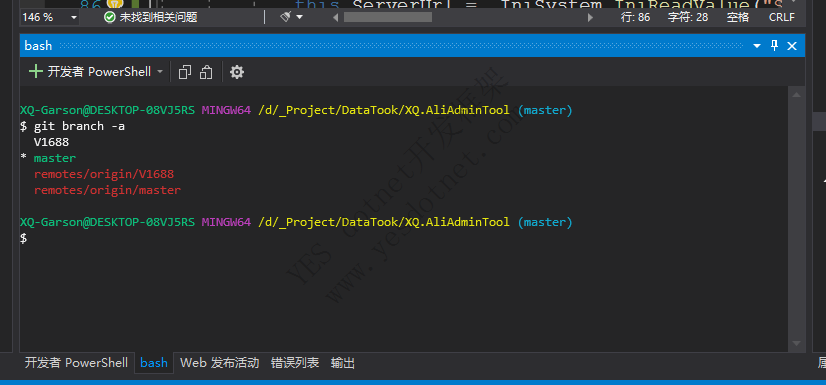Open the code cleanup broom icon

286,17
